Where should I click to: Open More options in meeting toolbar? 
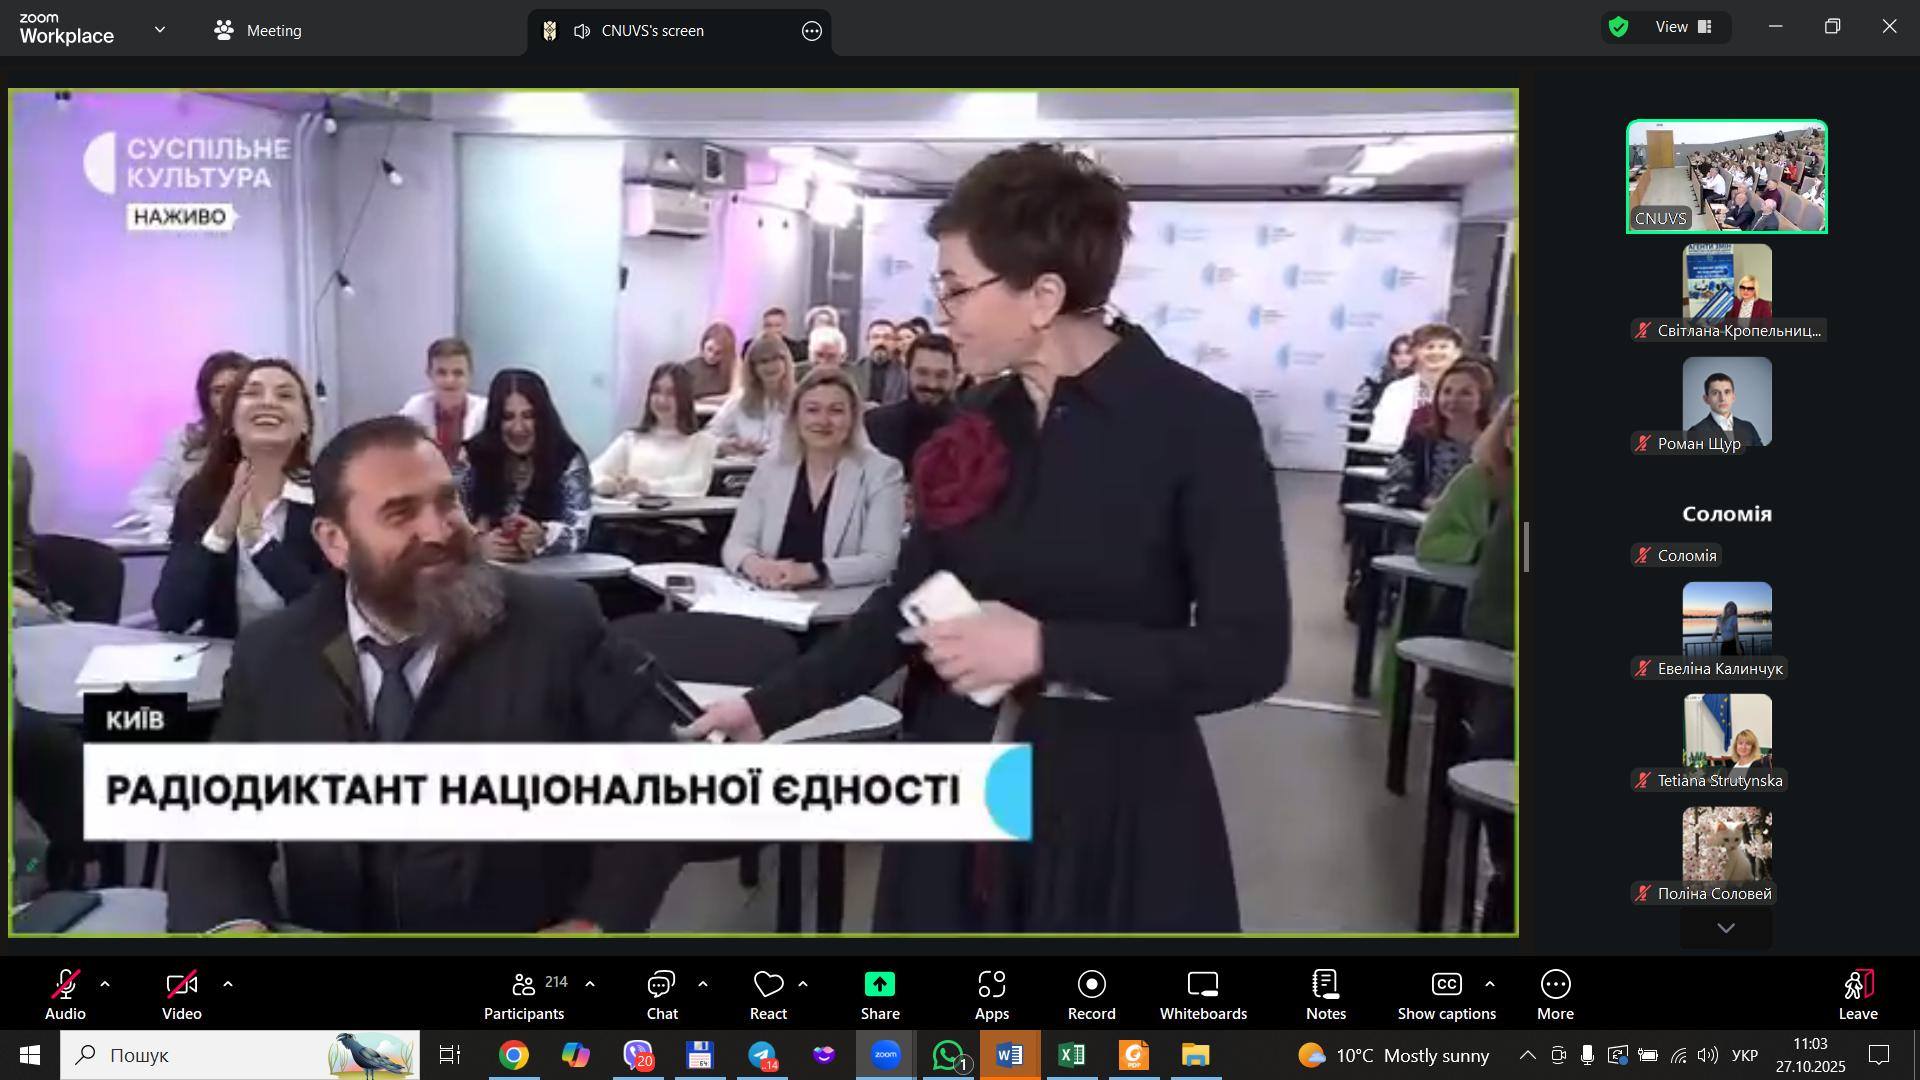coord(1555,995)
